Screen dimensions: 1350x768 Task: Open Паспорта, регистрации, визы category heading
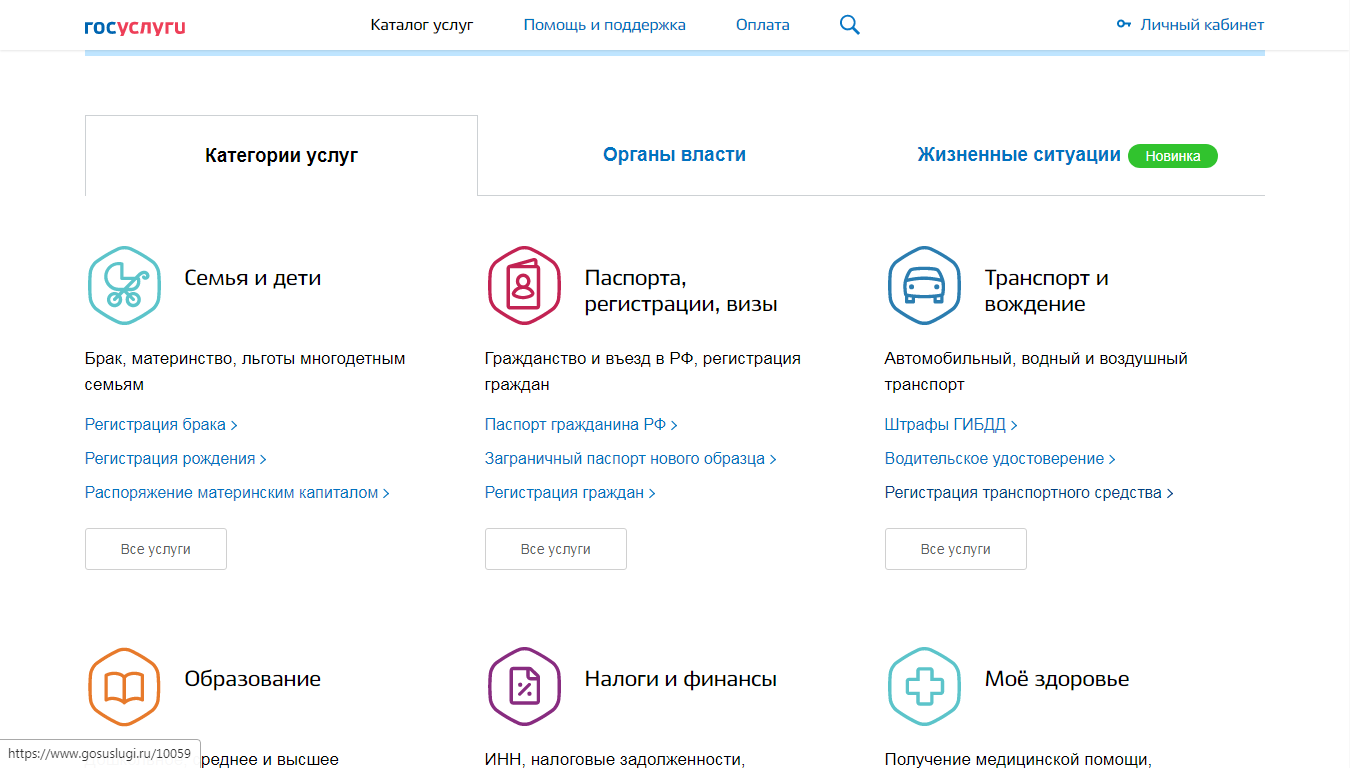pos(681,291)
